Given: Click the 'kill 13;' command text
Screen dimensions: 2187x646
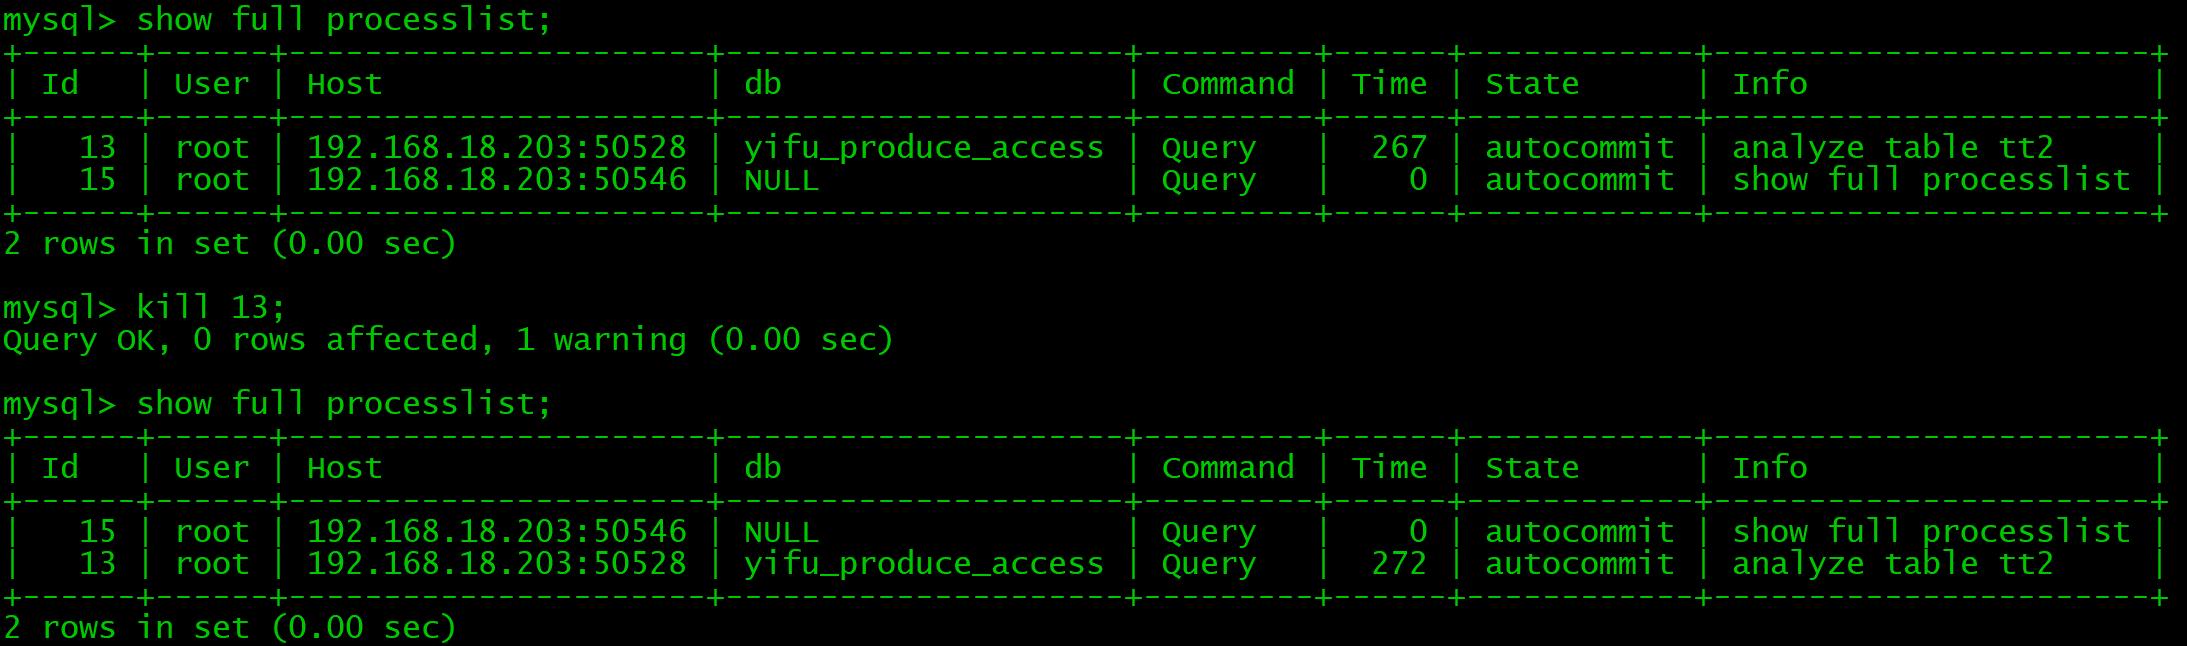Looking at the screenshot, I should pyautogui.click(x=210, y=307).
